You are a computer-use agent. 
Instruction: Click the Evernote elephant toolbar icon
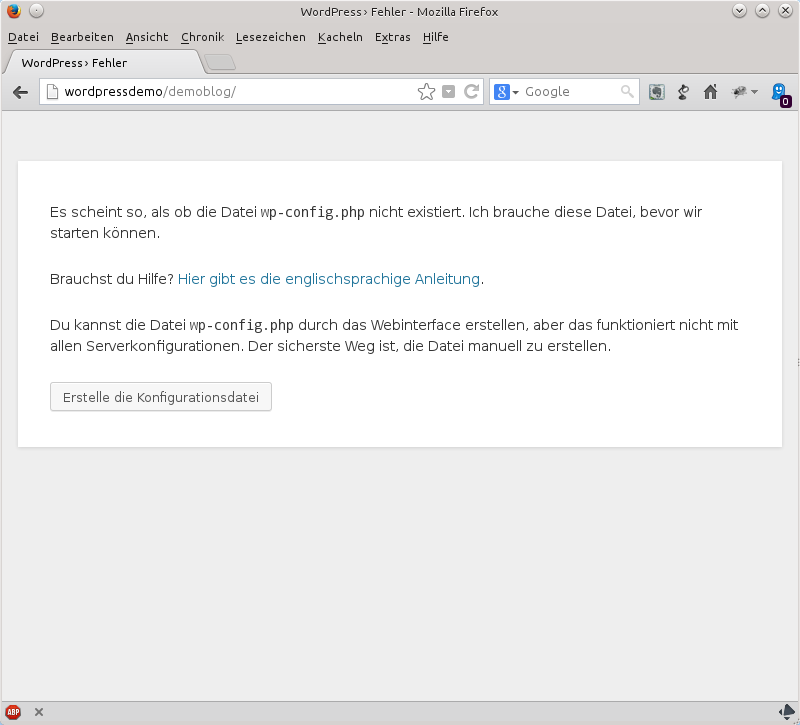click(x=657, y=92)
